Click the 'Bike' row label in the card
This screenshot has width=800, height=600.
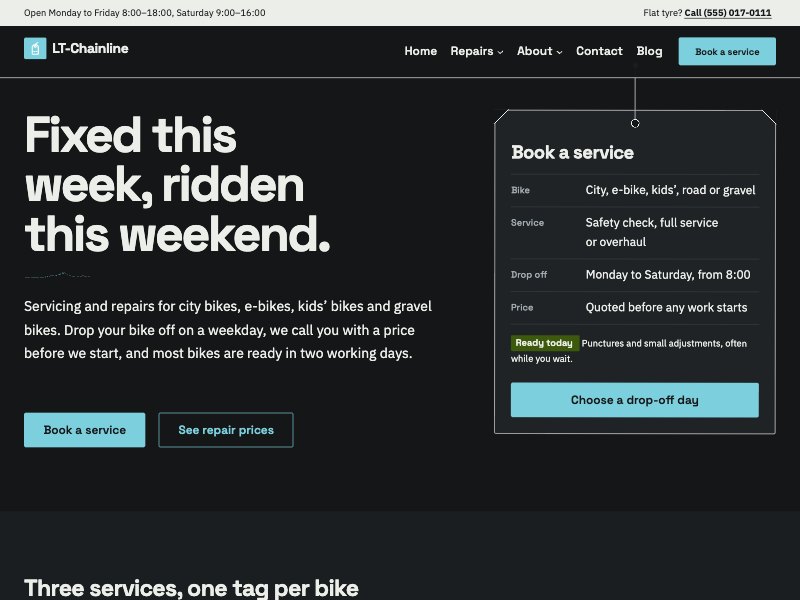click(x=520, y=190)
